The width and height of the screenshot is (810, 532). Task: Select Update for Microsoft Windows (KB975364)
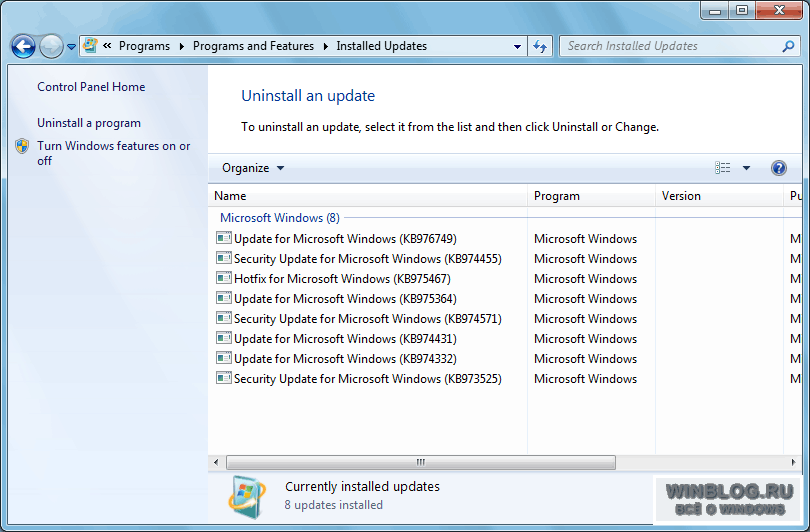[345, 299]
